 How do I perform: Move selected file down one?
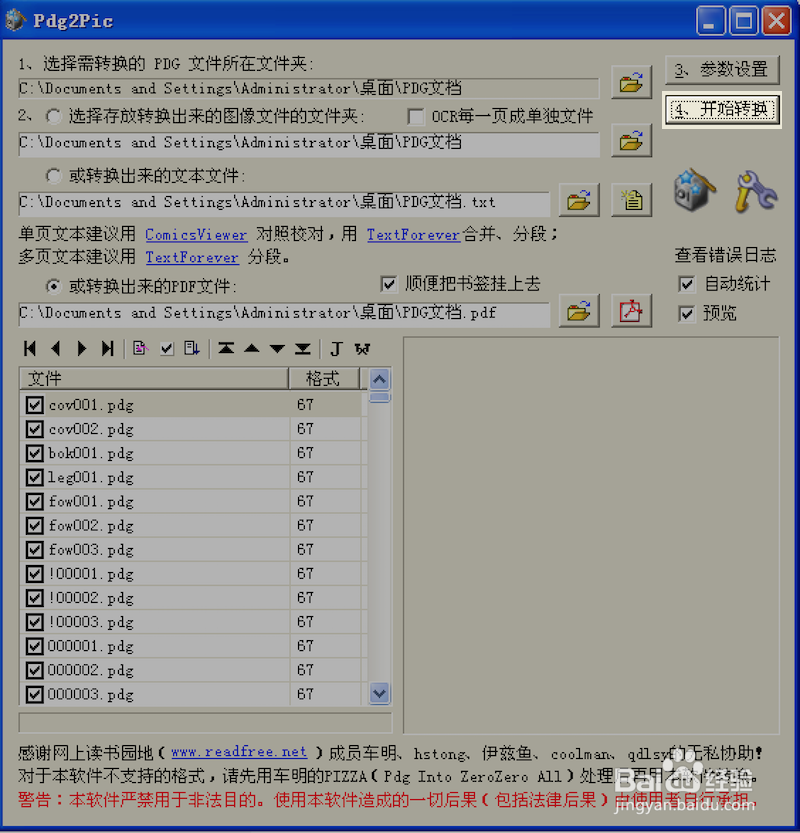click(277, 348)
